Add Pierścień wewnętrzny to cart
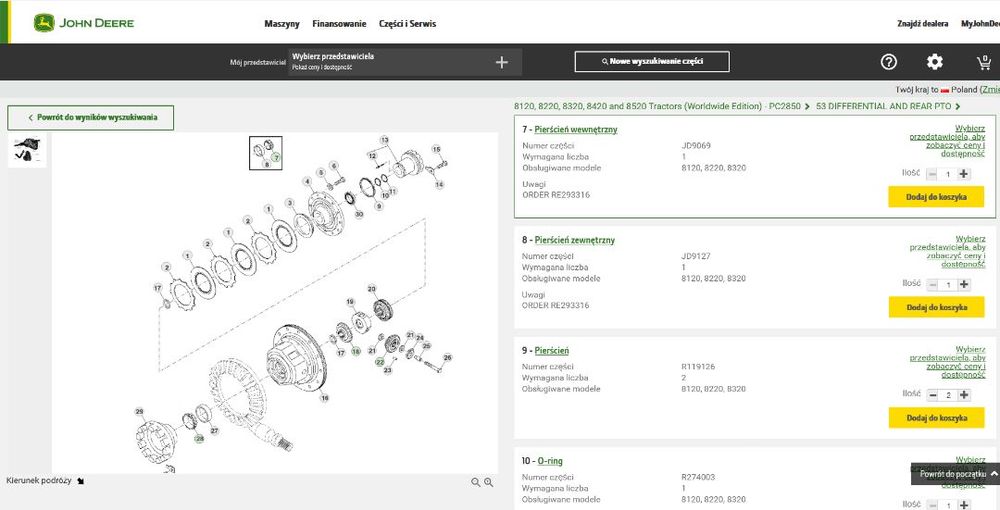The width and height of the screenshot is (1000, 510). [936, 197]
